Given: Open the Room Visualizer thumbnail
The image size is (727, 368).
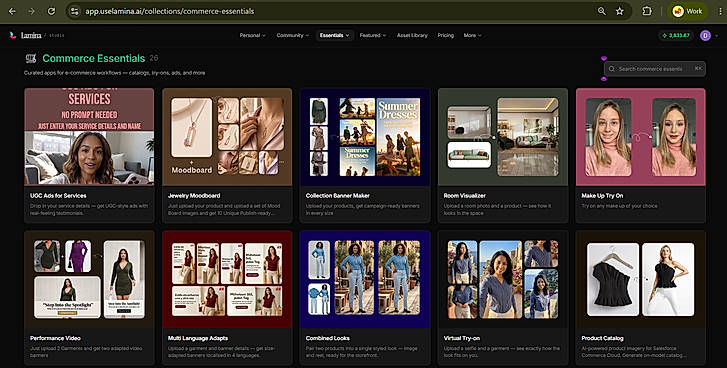Looking at the screenshot, I should pos(503,137).
